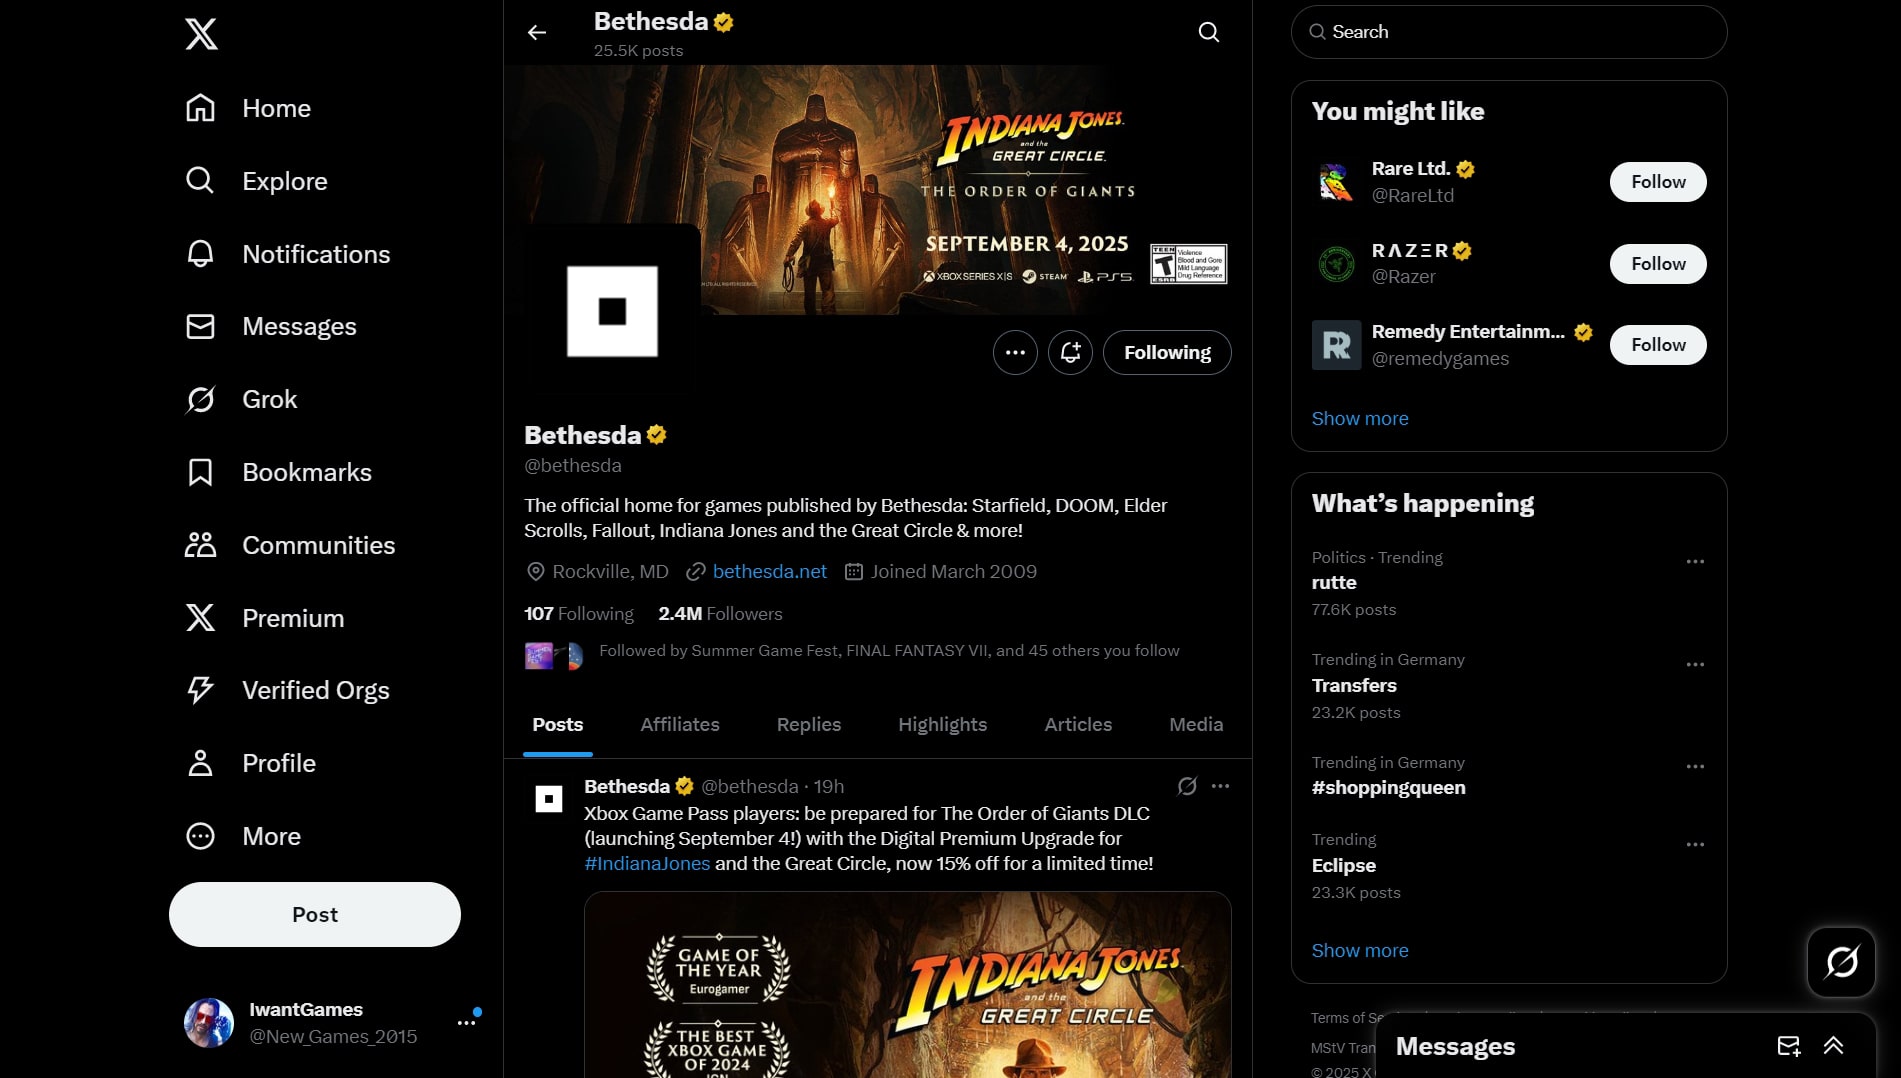
Task: Open more options for Transfers trend
Action: (x=1695, y=665)
